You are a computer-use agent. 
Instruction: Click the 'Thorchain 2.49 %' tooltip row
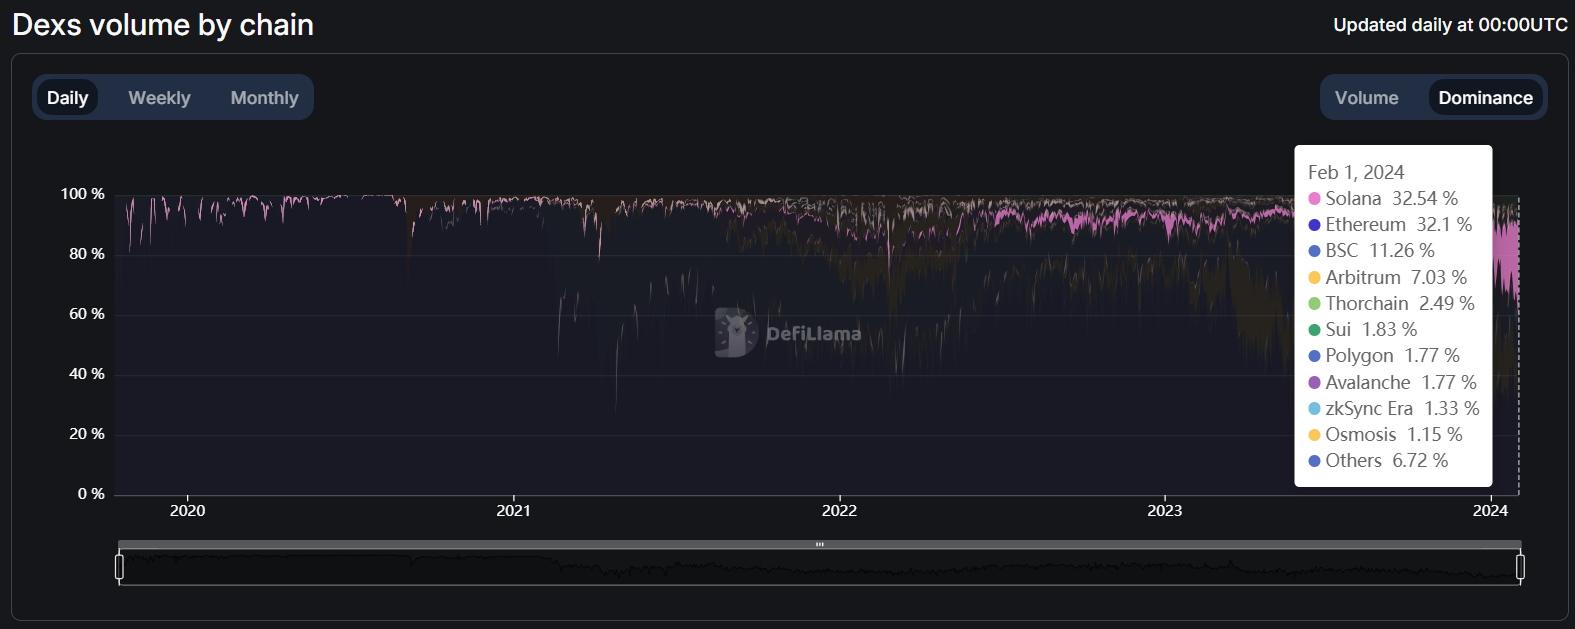1391,304
